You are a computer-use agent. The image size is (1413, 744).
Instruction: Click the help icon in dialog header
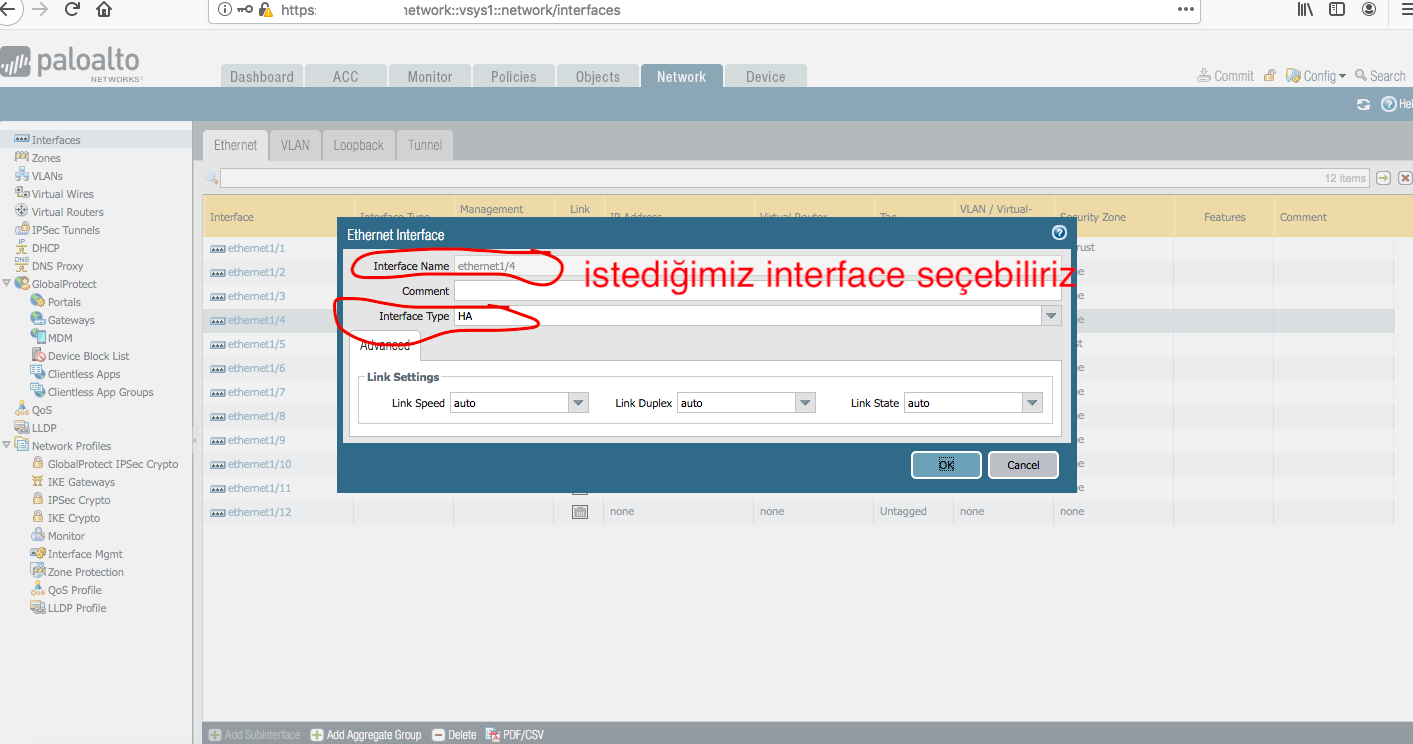click(1059, 233)
